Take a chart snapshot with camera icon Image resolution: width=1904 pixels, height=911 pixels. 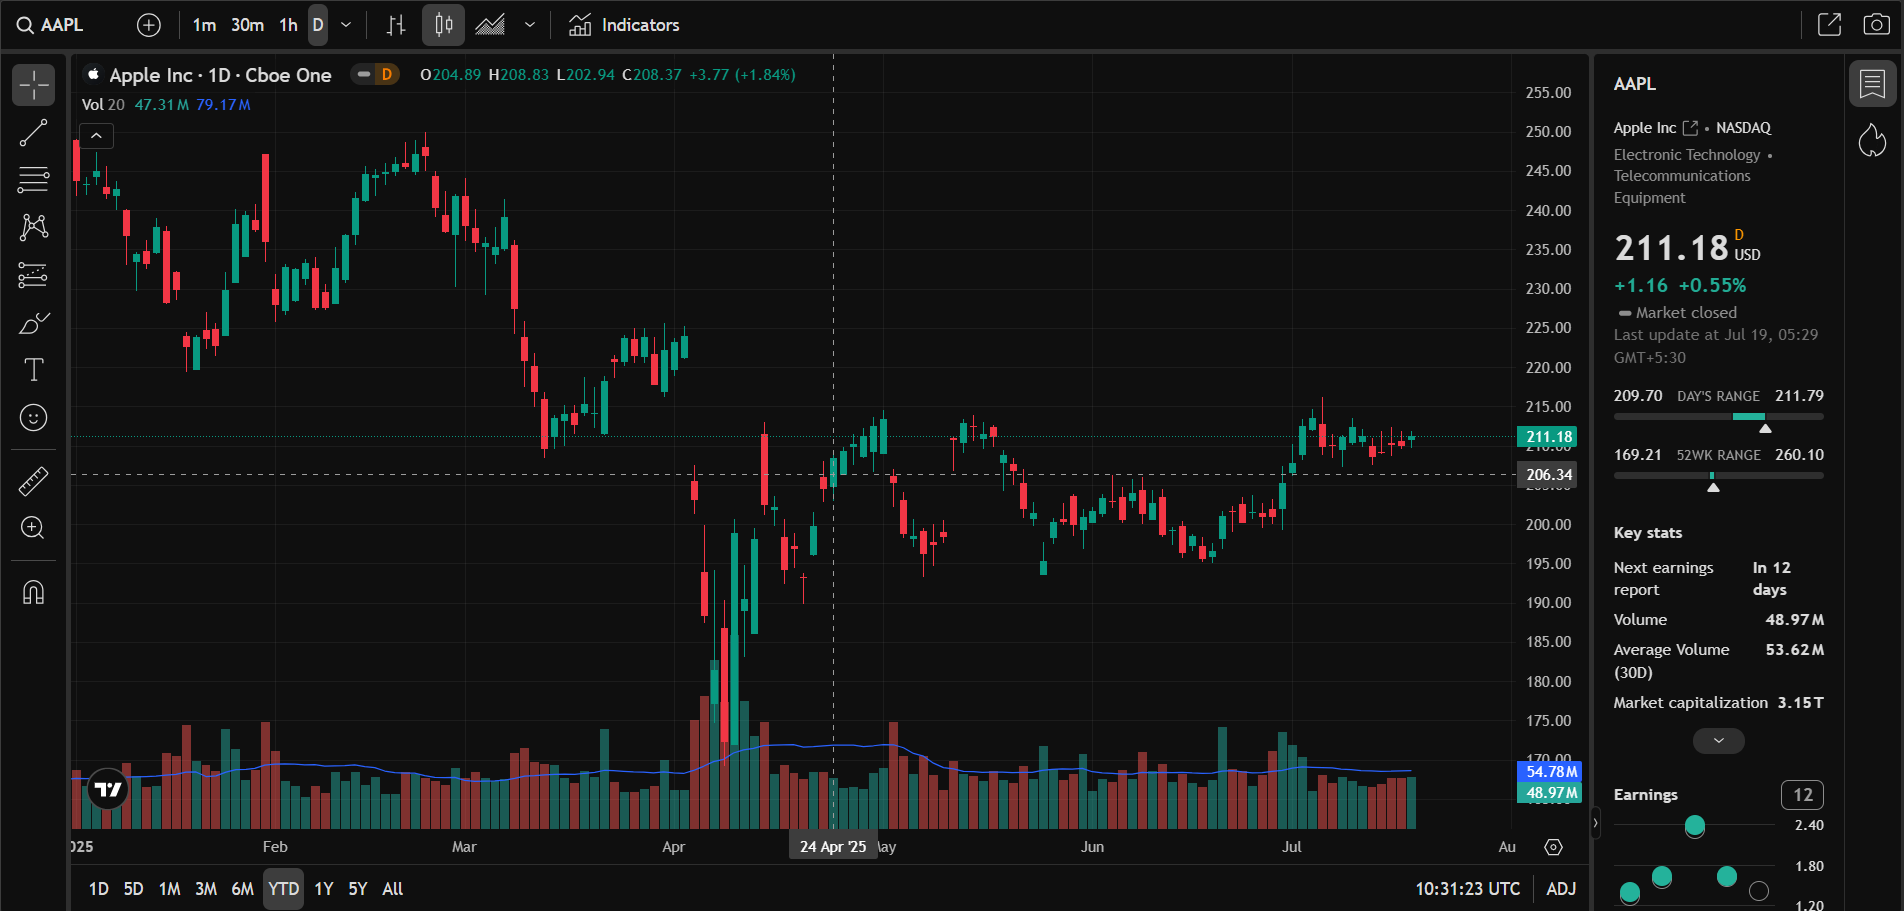click(1876, 25)
